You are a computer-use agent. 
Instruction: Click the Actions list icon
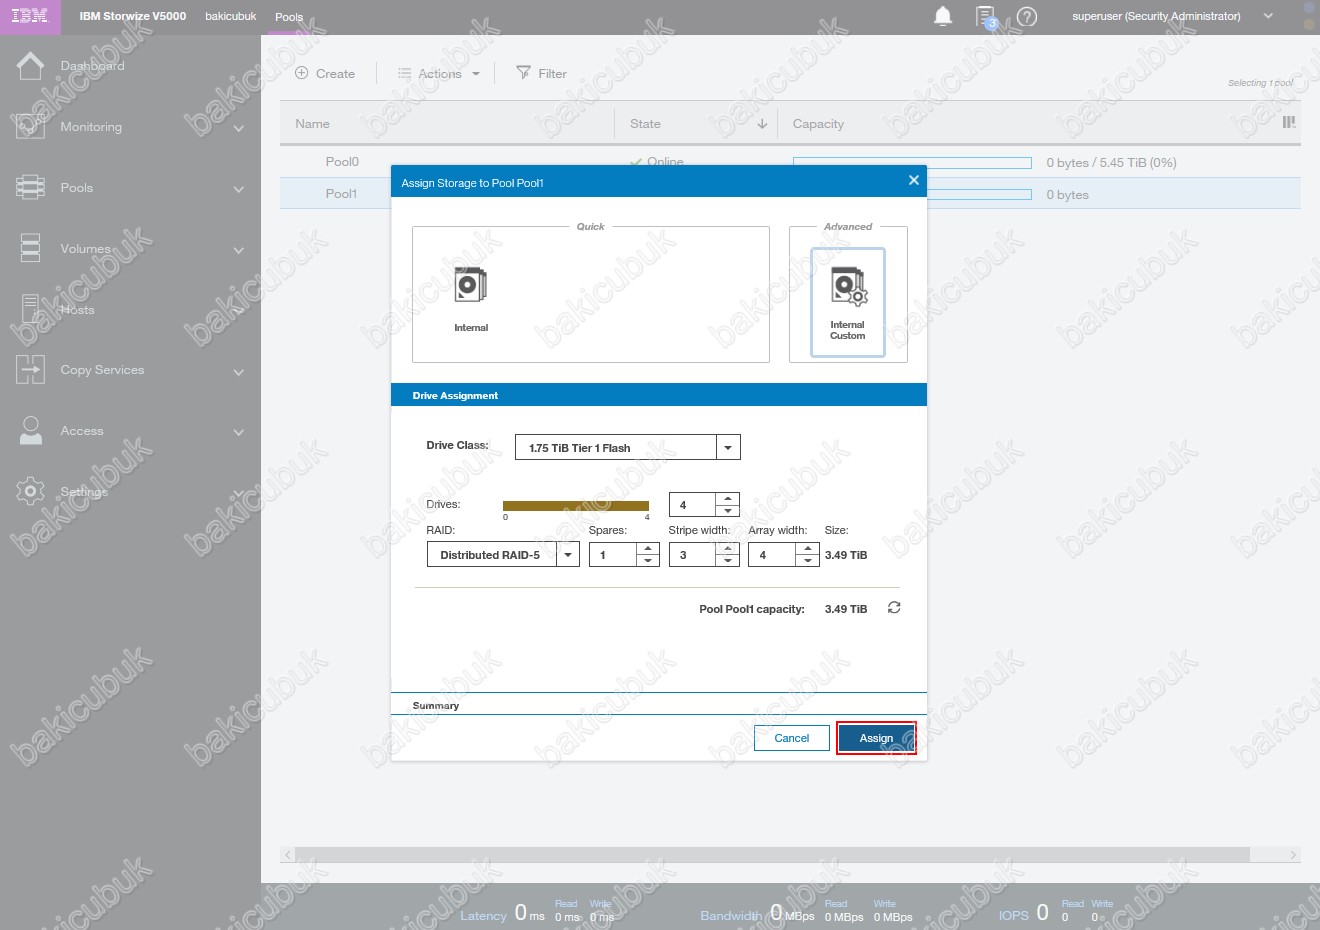point(405,73)
